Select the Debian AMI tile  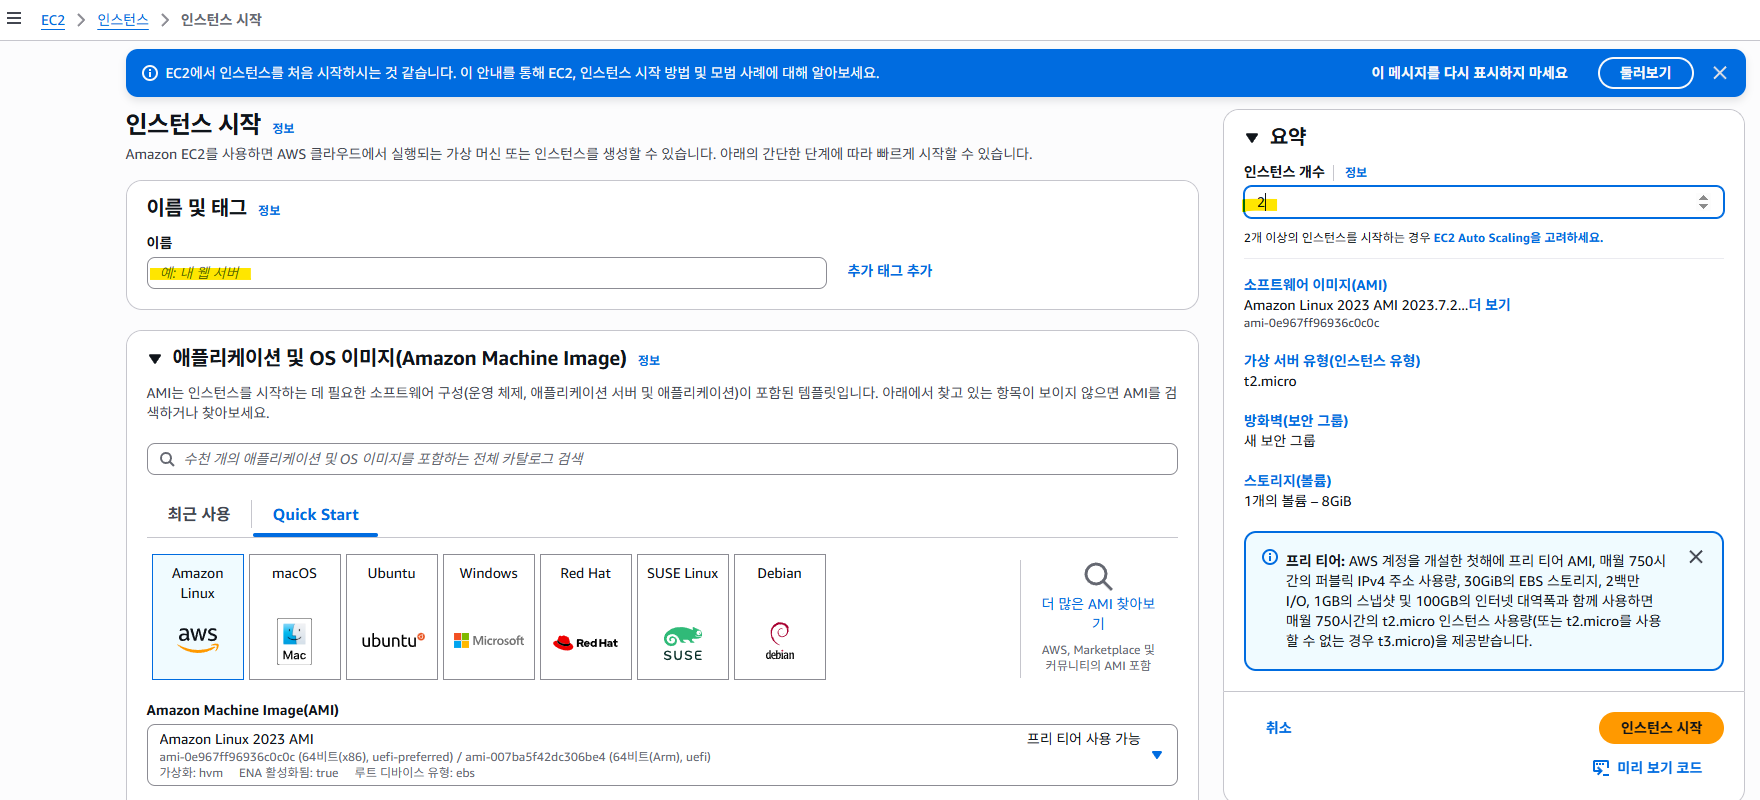tap(780, 617)
